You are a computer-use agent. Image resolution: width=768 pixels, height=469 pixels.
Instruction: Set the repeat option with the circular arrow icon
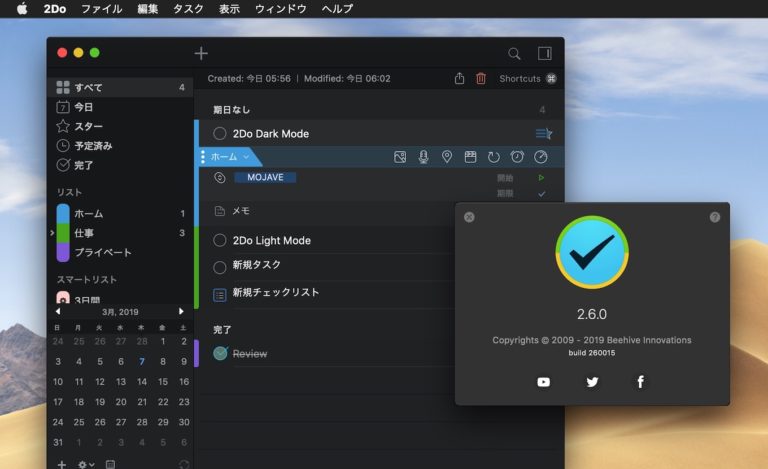[494, 157]
